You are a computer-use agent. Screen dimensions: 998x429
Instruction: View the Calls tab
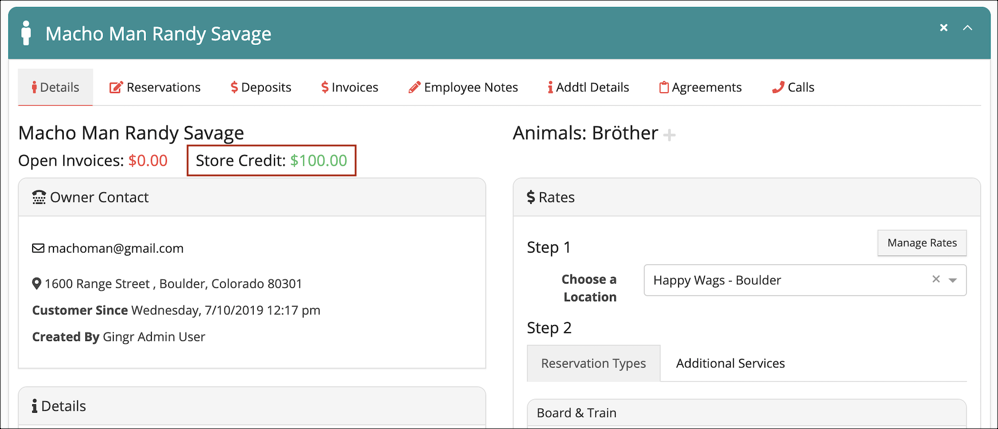pyautogui.click(x=793, y=87)
